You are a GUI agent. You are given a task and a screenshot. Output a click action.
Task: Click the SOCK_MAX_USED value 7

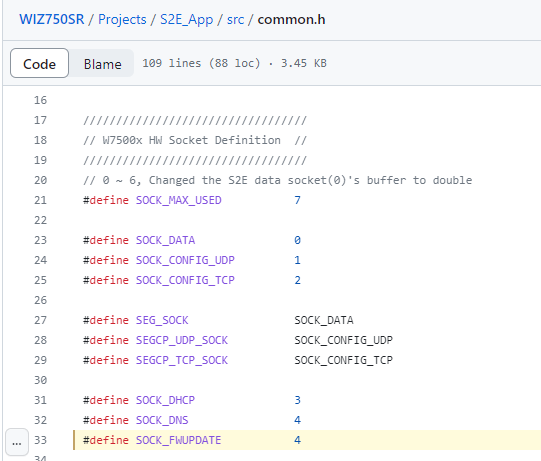pyautogui.click(x=297, y=200)
